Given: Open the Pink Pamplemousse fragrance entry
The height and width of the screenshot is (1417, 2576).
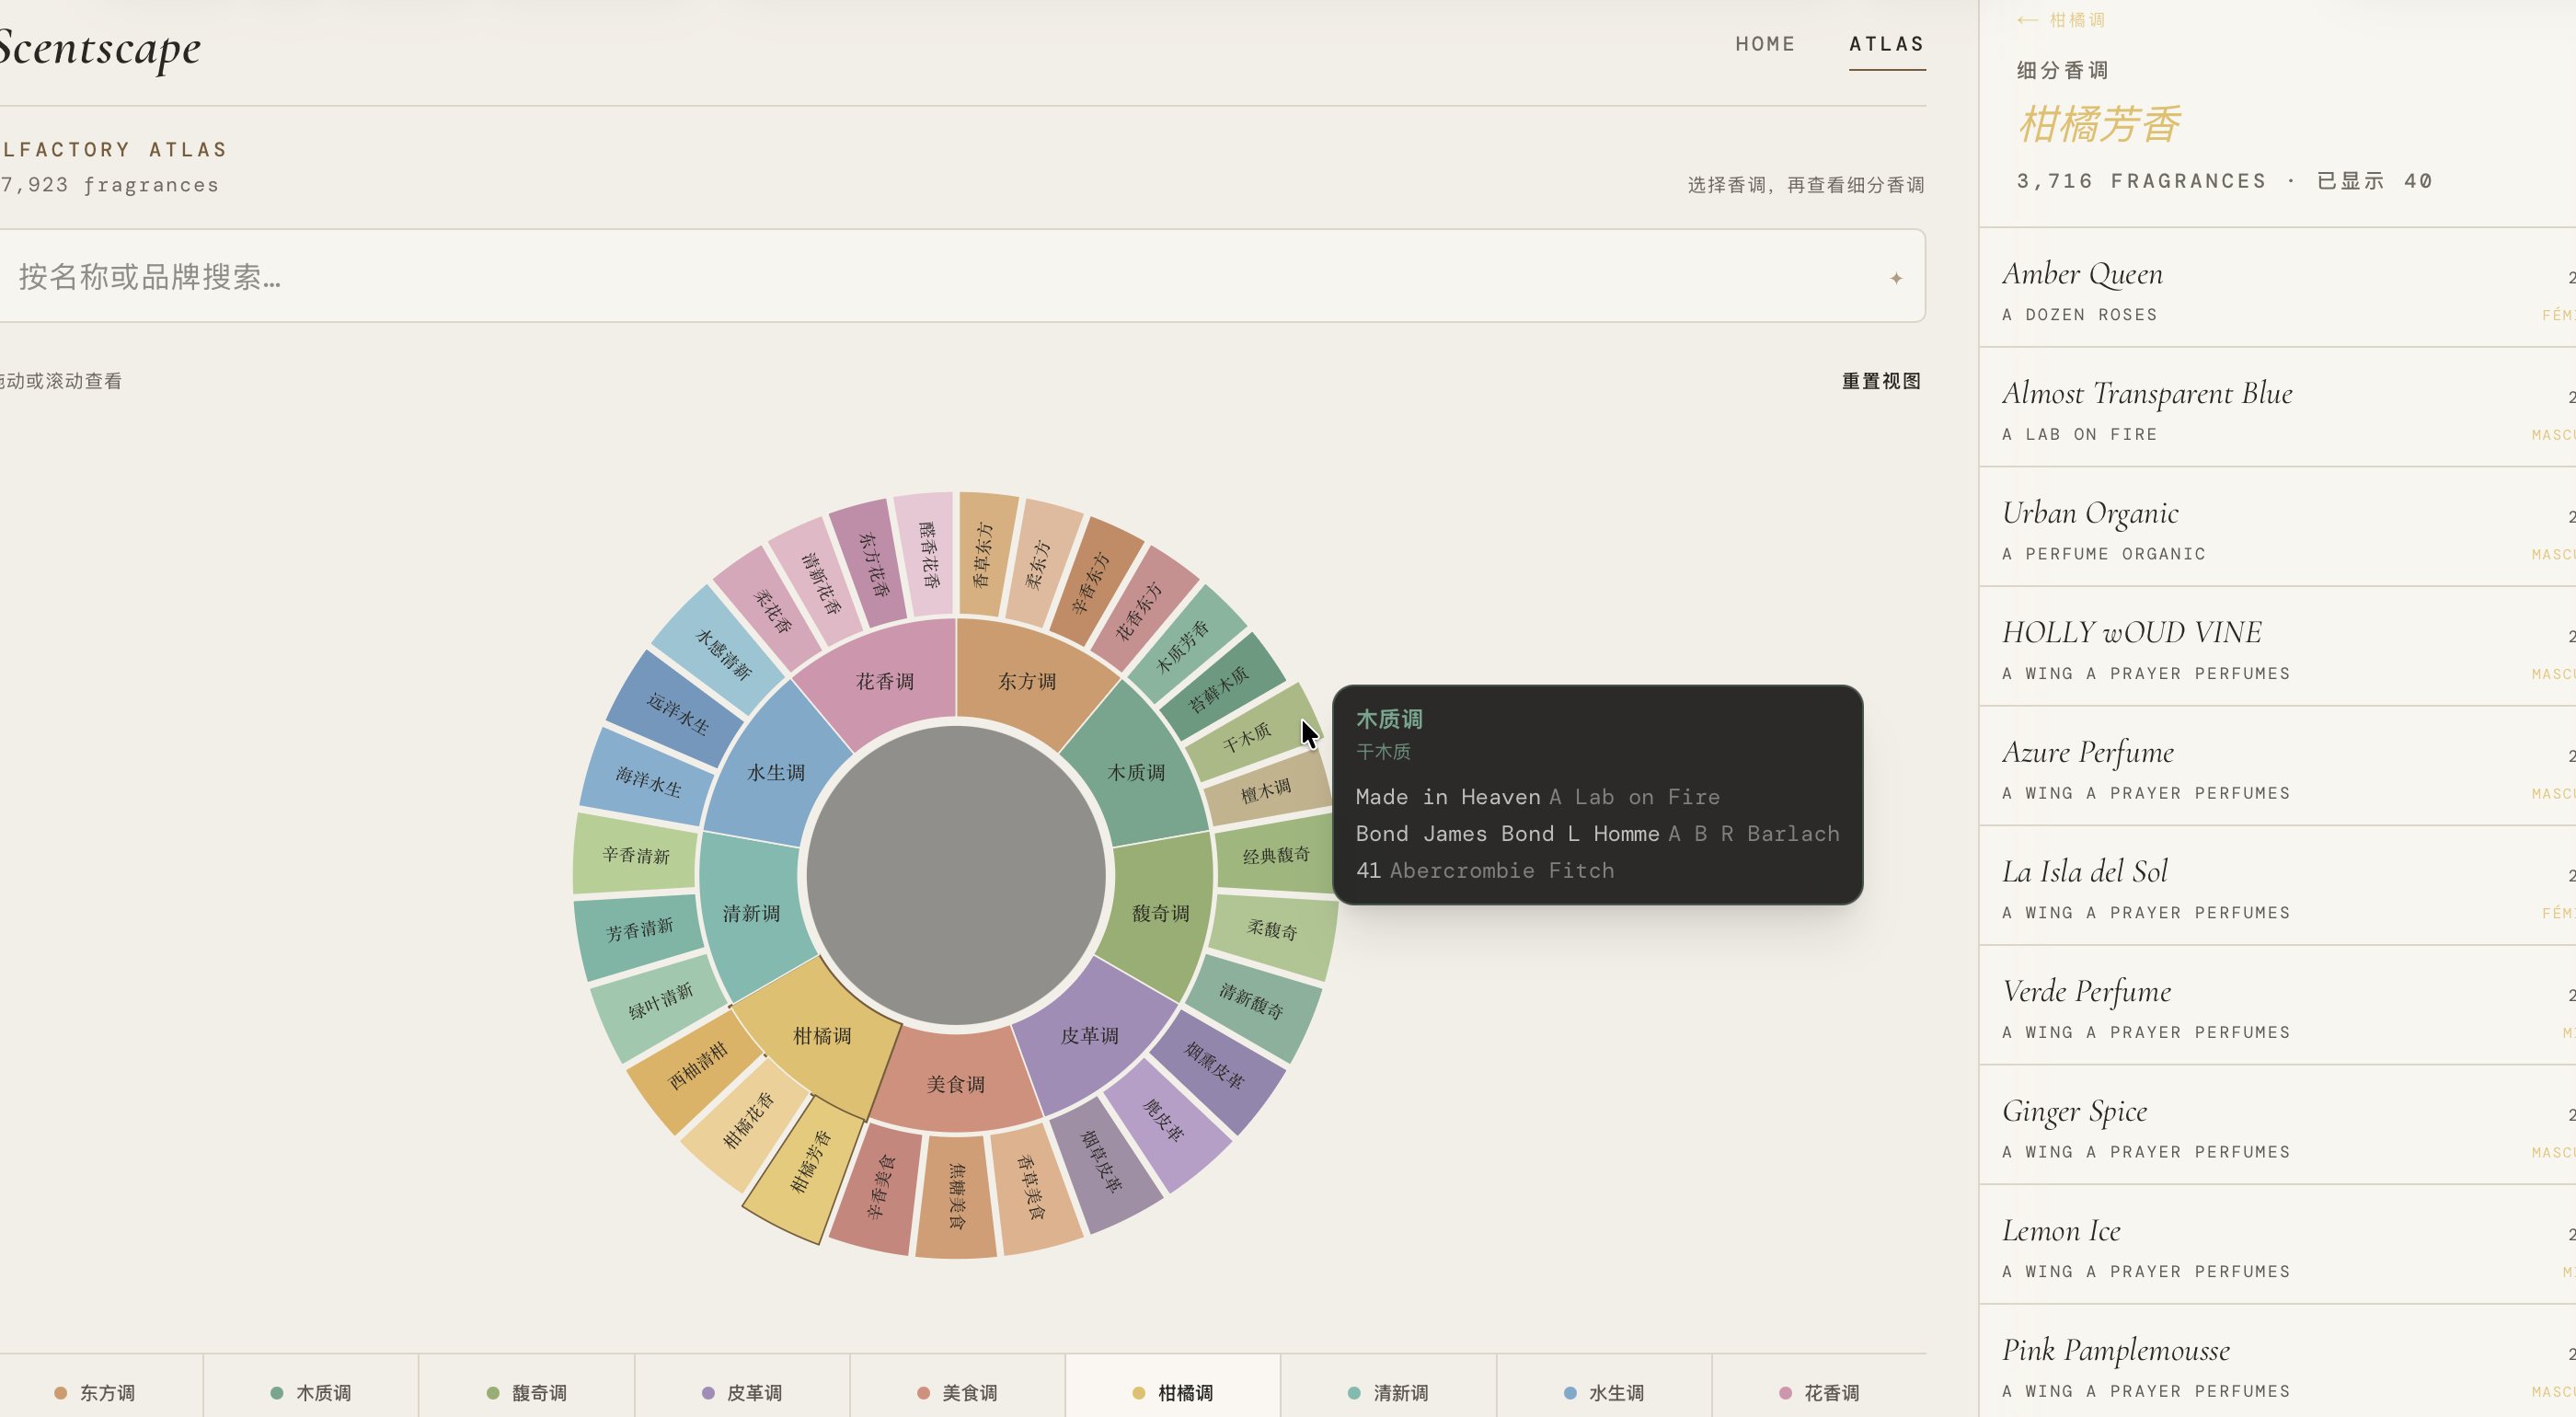Looking at the screenshot, I should click(x=2277, y=1362).
